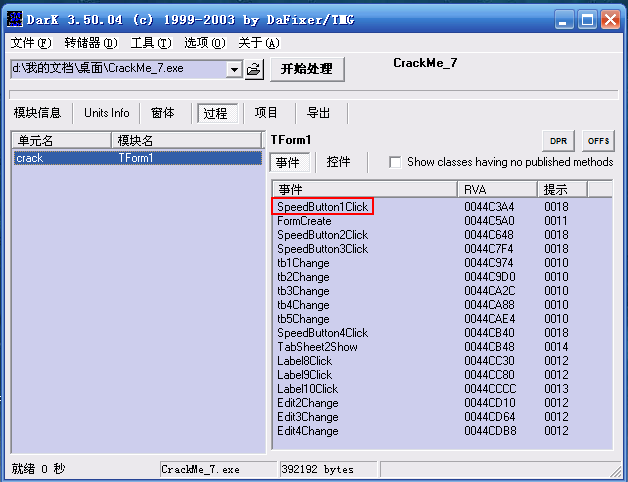Open the 文件(F) menu

tap(31, 43)
